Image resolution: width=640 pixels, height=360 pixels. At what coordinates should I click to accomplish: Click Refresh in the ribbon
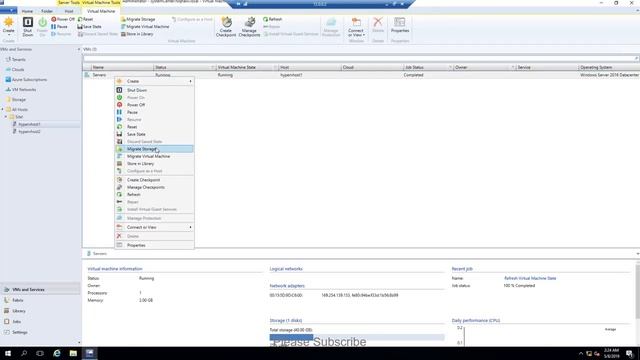(x=273, y=19)
